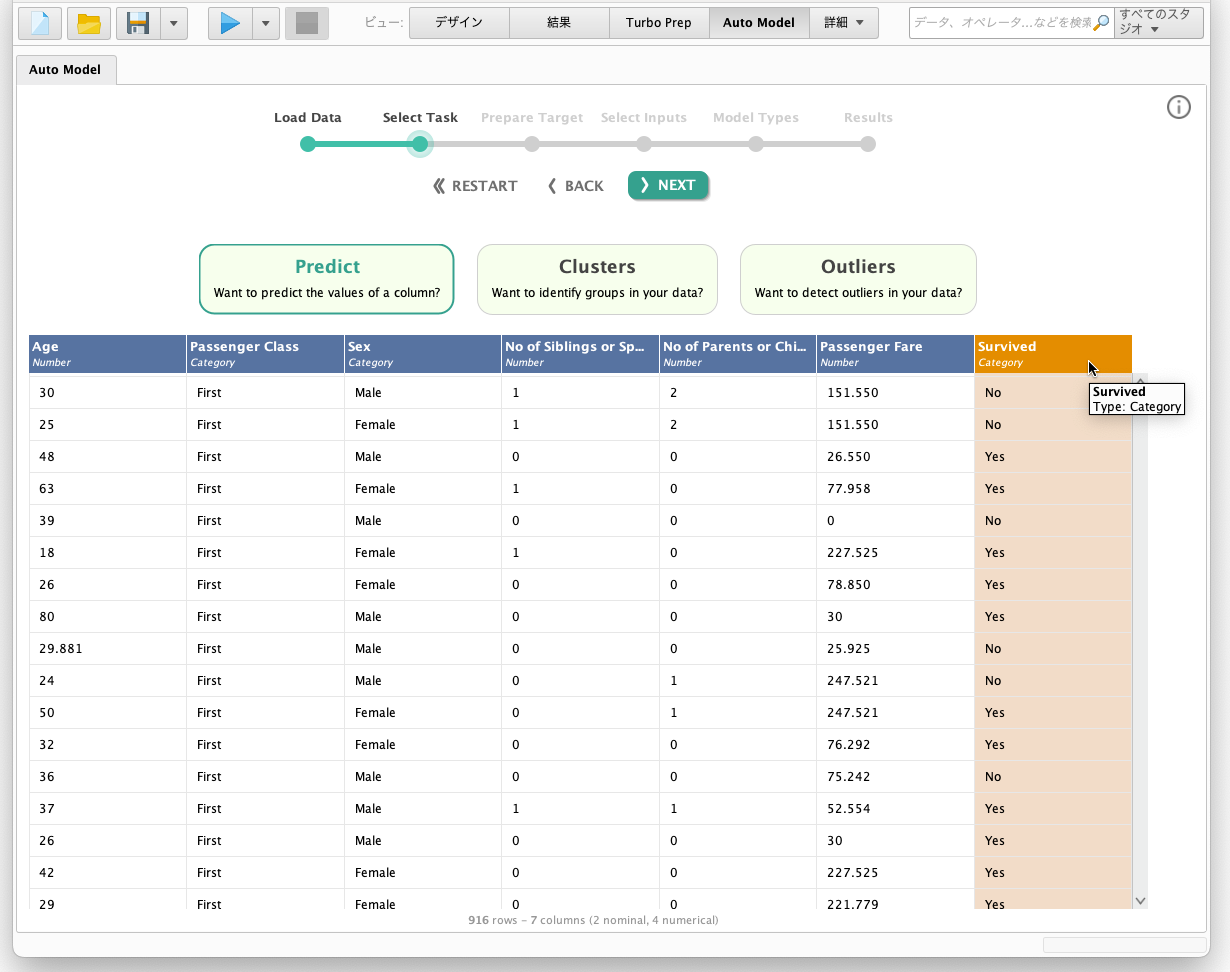
Task: Click the Age cell showing 29.881
Action: tap(107, 649)
